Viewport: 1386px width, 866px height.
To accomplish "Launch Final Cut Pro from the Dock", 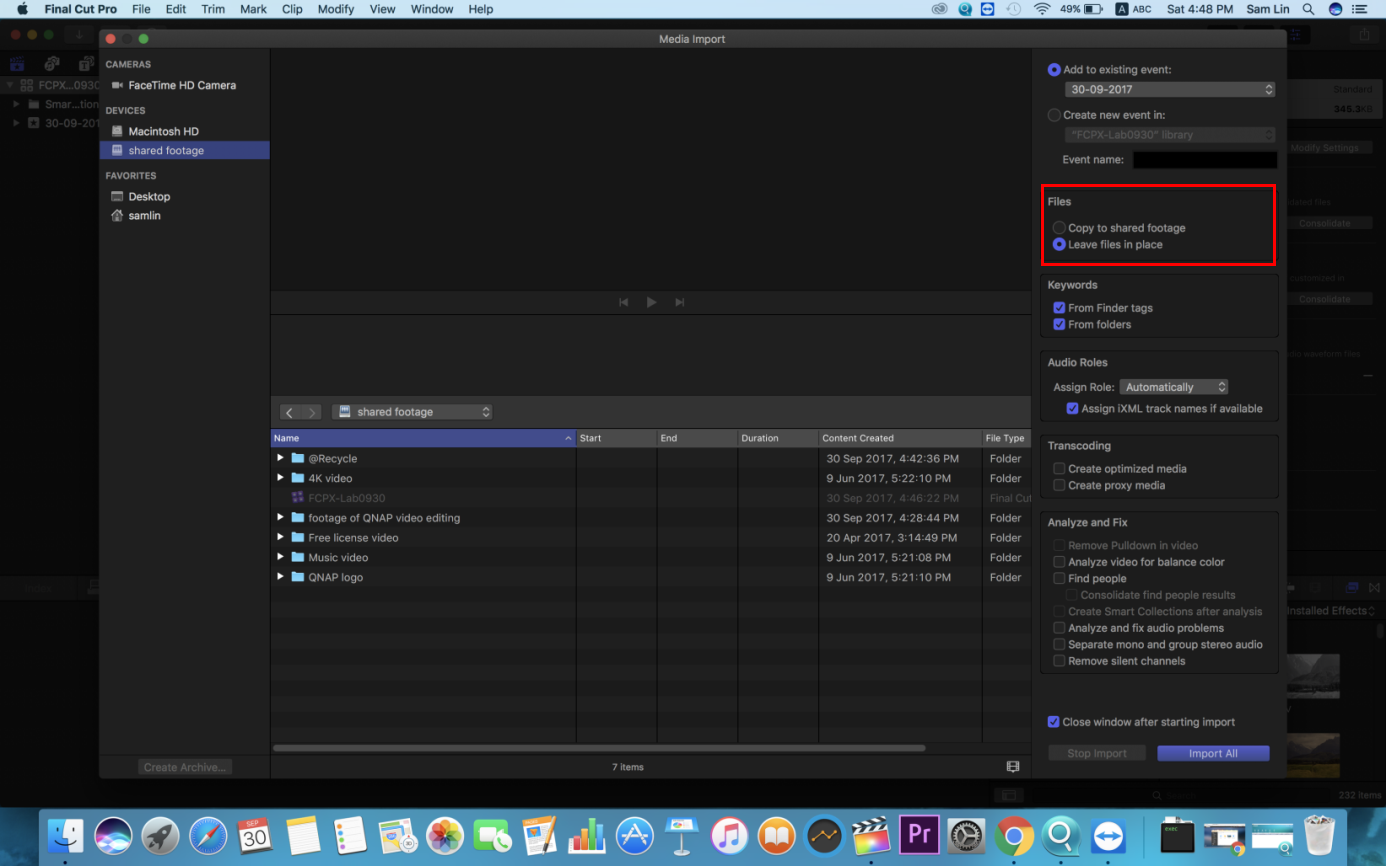I will (x=870, y=835).
